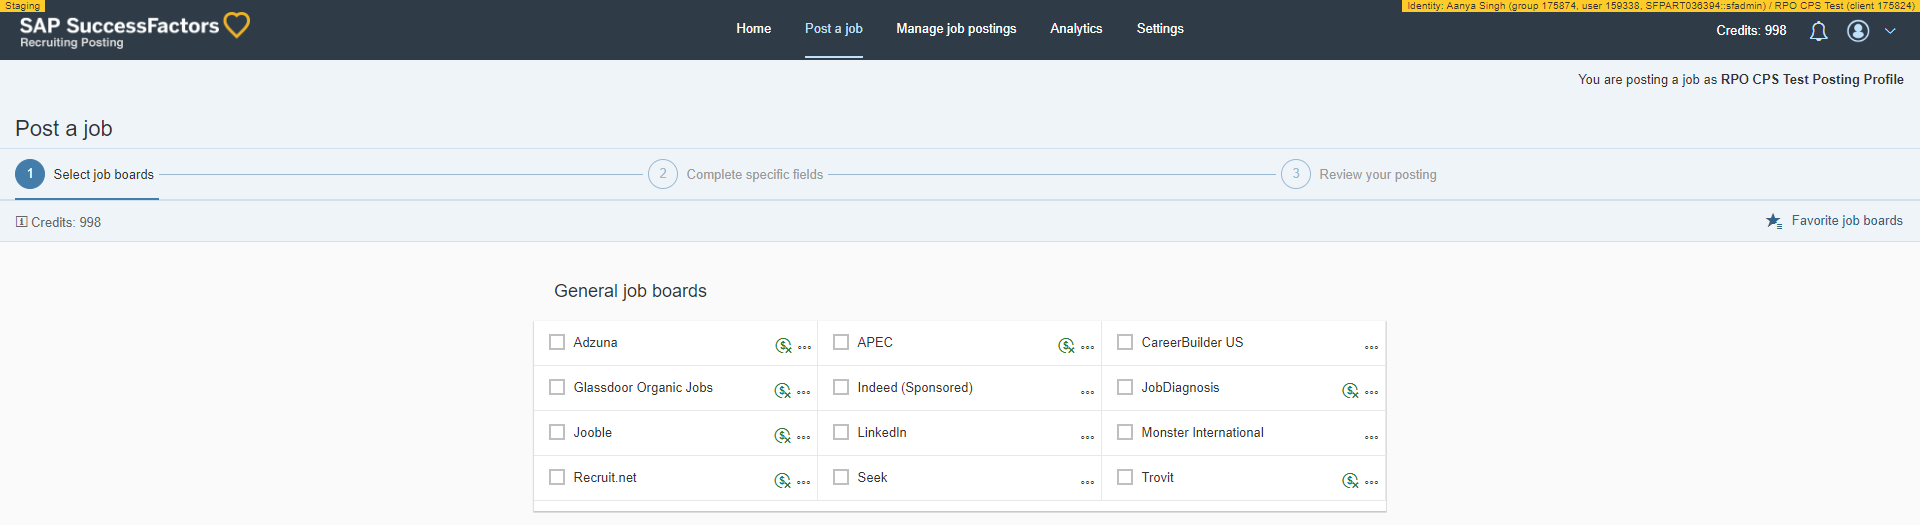Click the Favorite job boards star icon
1920x525 pixels.
click(x=1774, y=221)
